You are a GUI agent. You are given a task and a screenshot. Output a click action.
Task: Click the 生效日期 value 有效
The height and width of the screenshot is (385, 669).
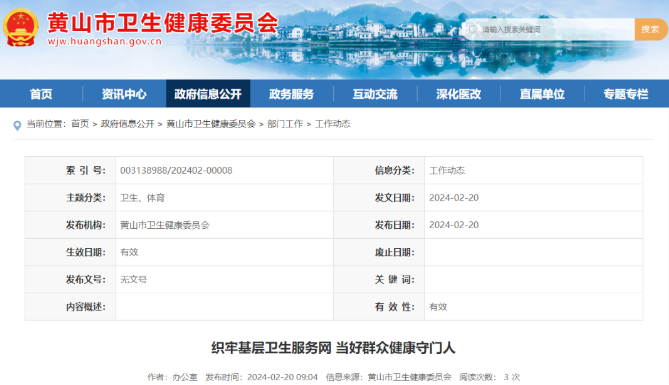pos(129,252)
